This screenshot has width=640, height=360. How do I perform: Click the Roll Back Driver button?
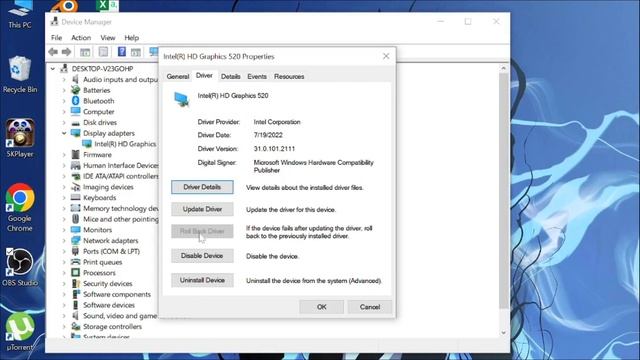pos(202,231)
